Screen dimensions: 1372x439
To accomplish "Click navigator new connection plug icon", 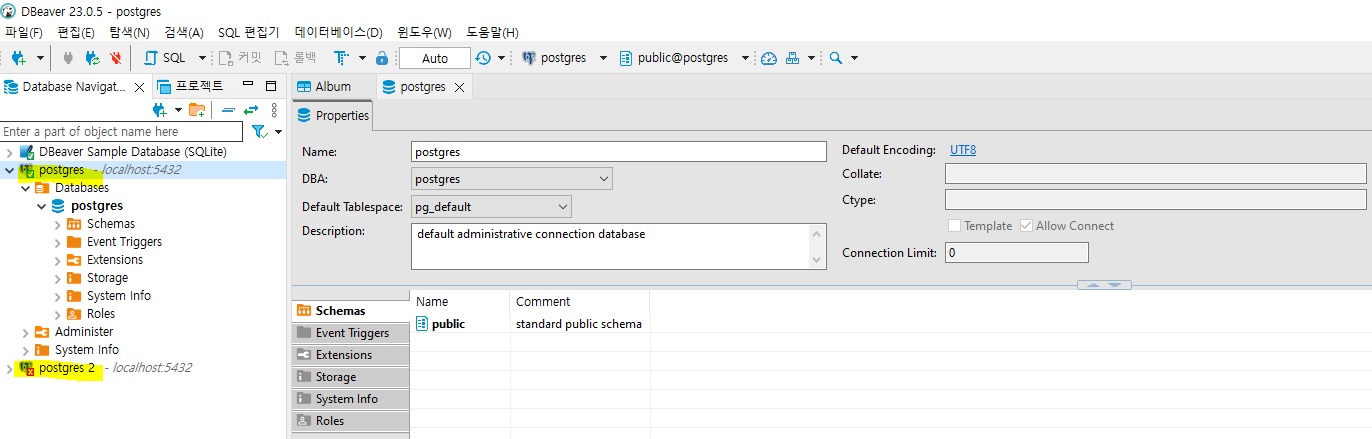I will click(x=159, y=109).
